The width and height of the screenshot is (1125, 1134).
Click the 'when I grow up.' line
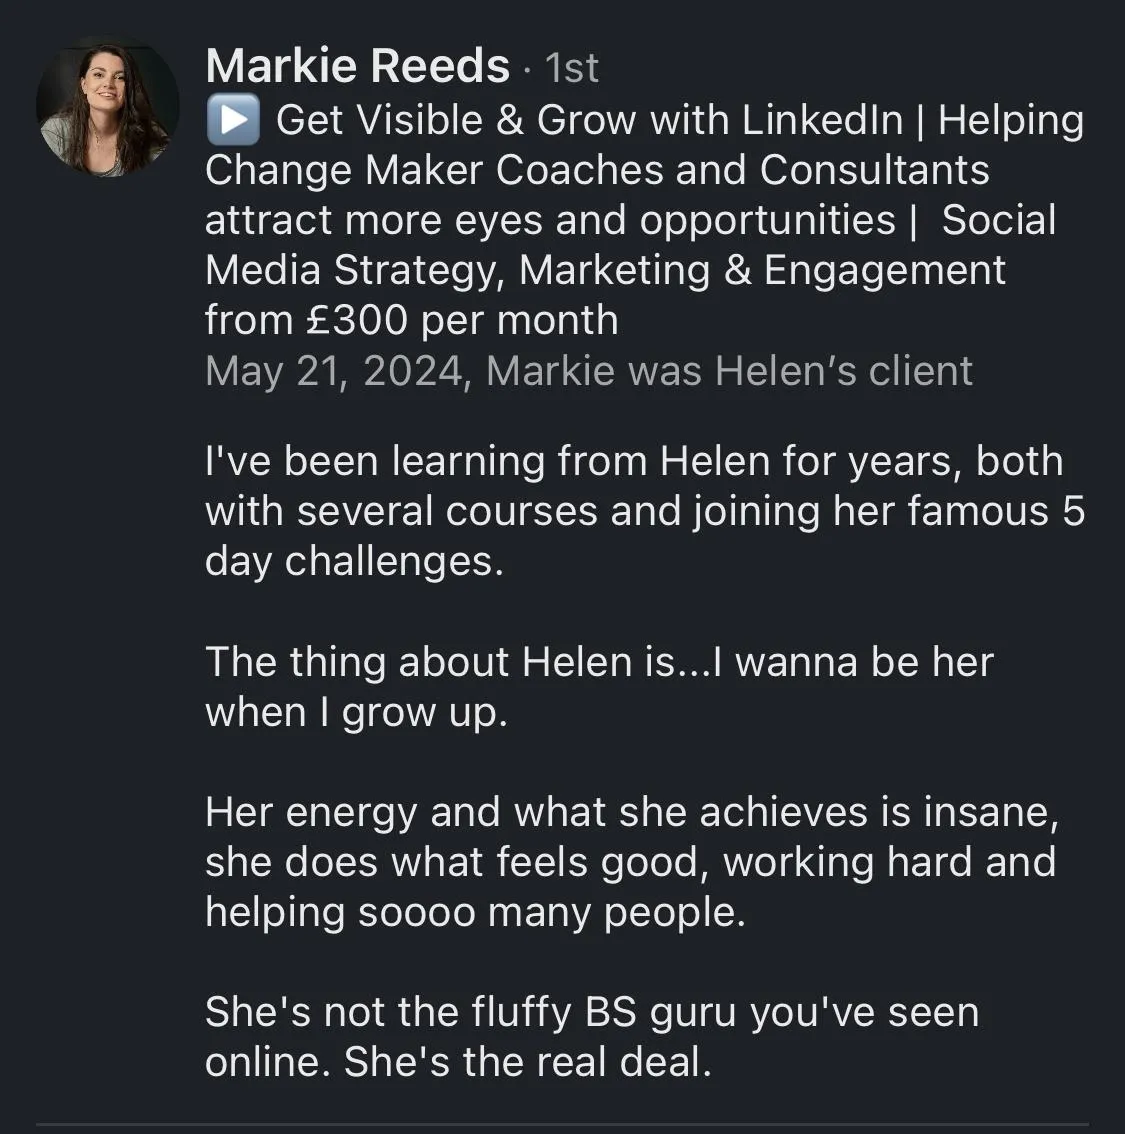click(356, 712)
